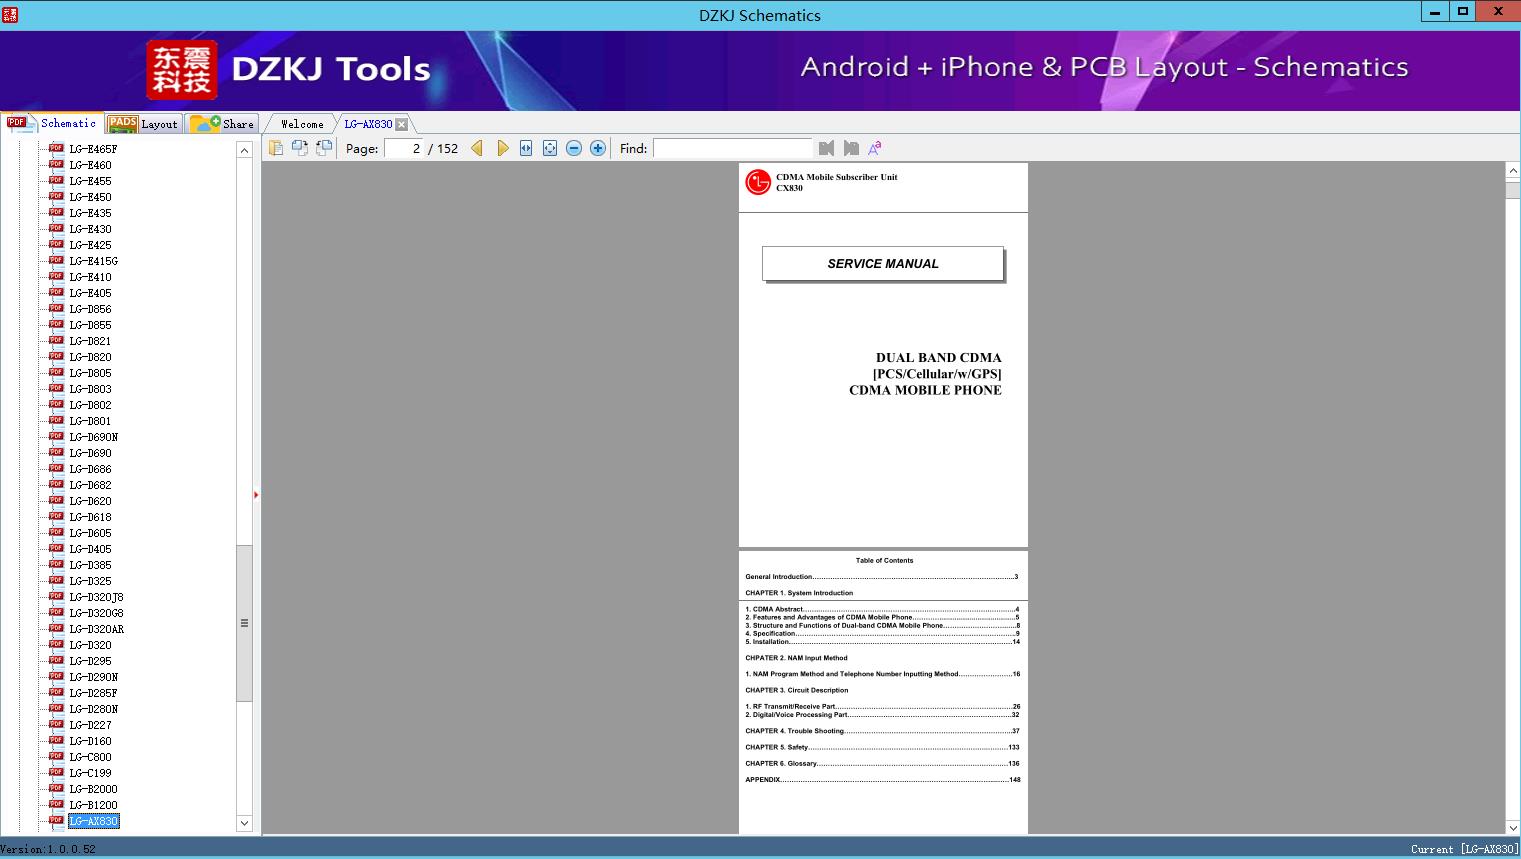Click the 'Current [LG-AX830]' status bar text
The height and width of the screenshot is (859, 1521).
1464,849
